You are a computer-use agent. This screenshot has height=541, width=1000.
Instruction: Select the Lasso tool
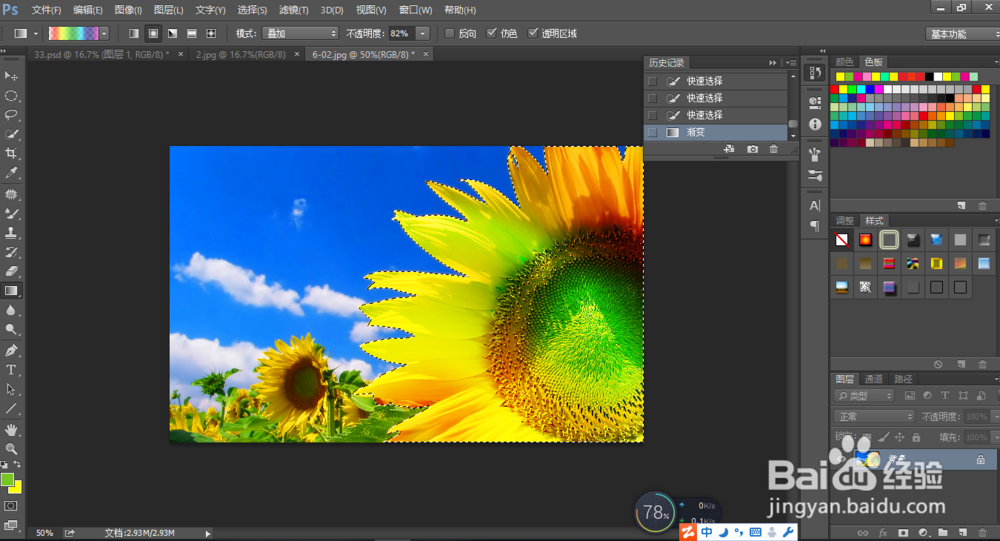point(11,115)
